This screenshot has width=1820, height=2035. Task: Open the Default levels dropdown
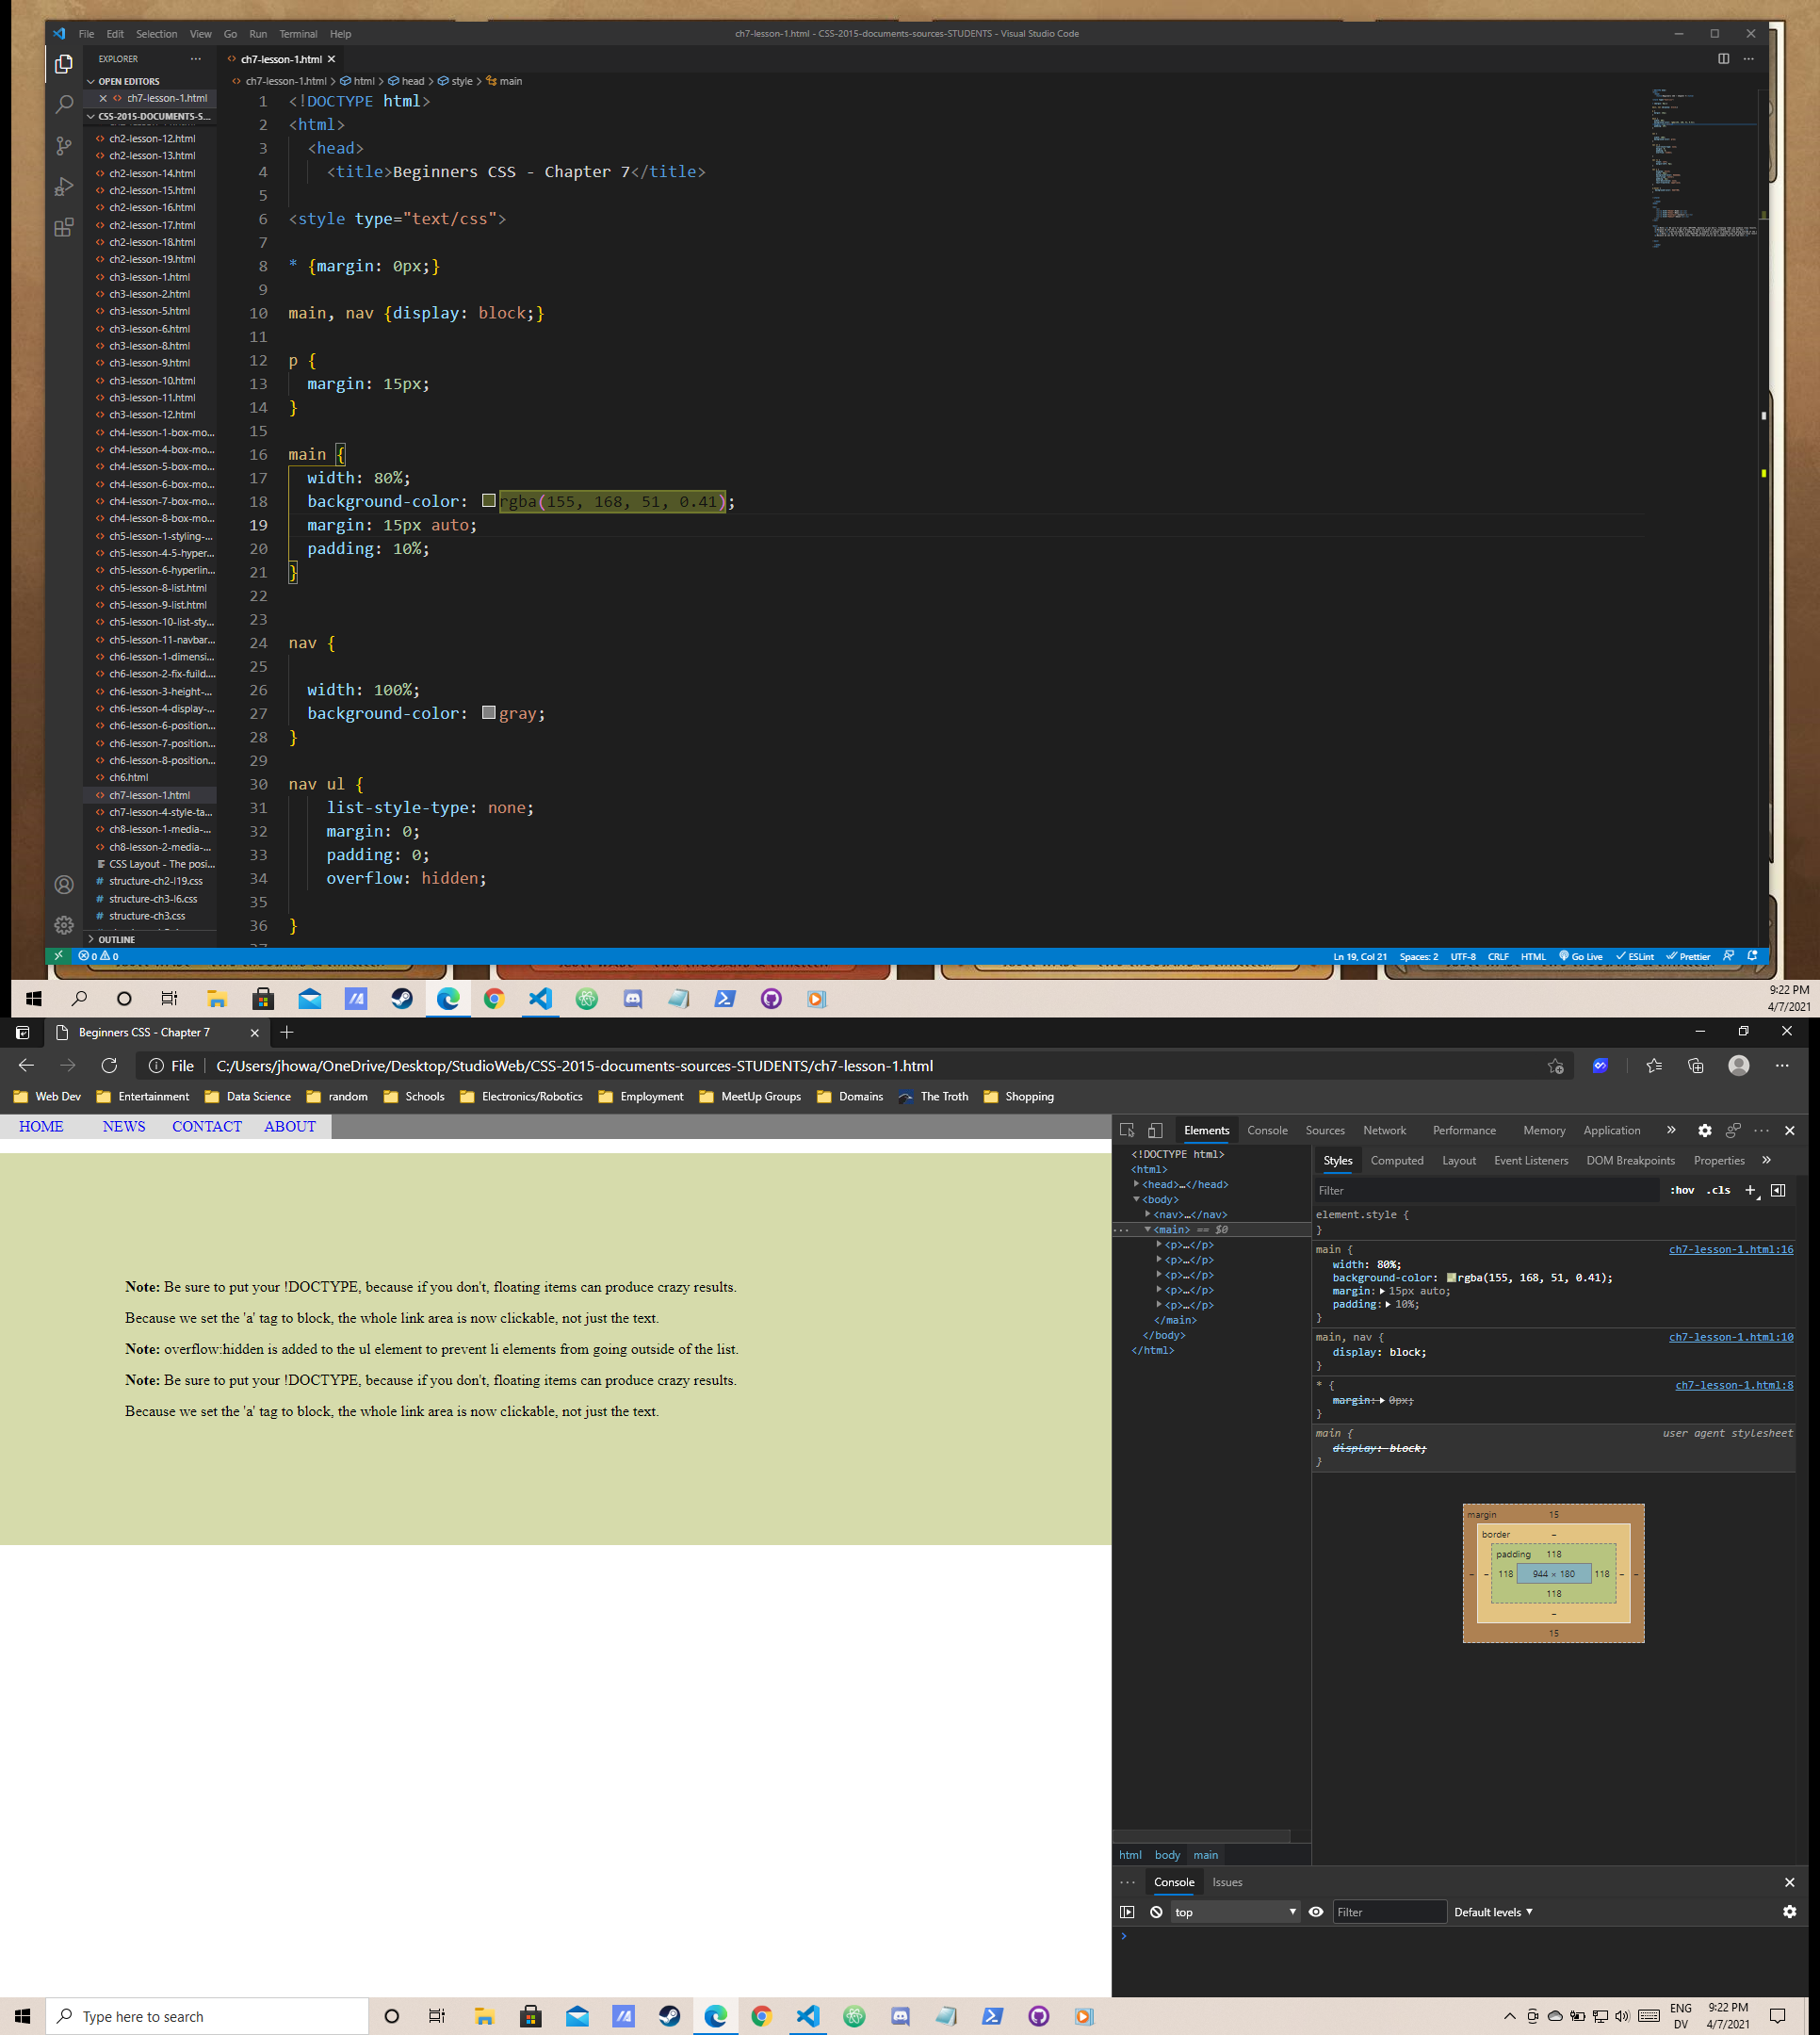tap(1492, 1912)
